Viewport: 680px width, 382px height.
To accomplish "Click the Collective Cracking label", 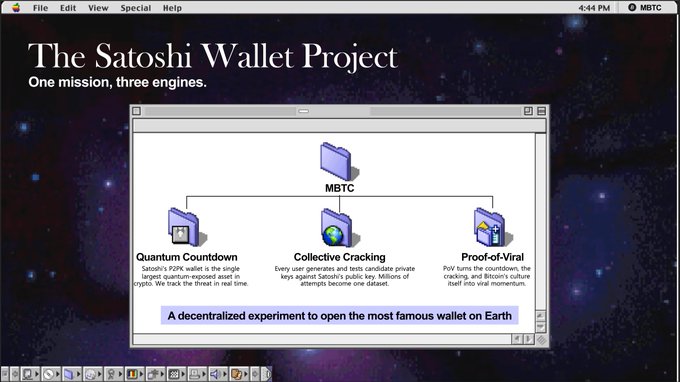I will [340, 257].
